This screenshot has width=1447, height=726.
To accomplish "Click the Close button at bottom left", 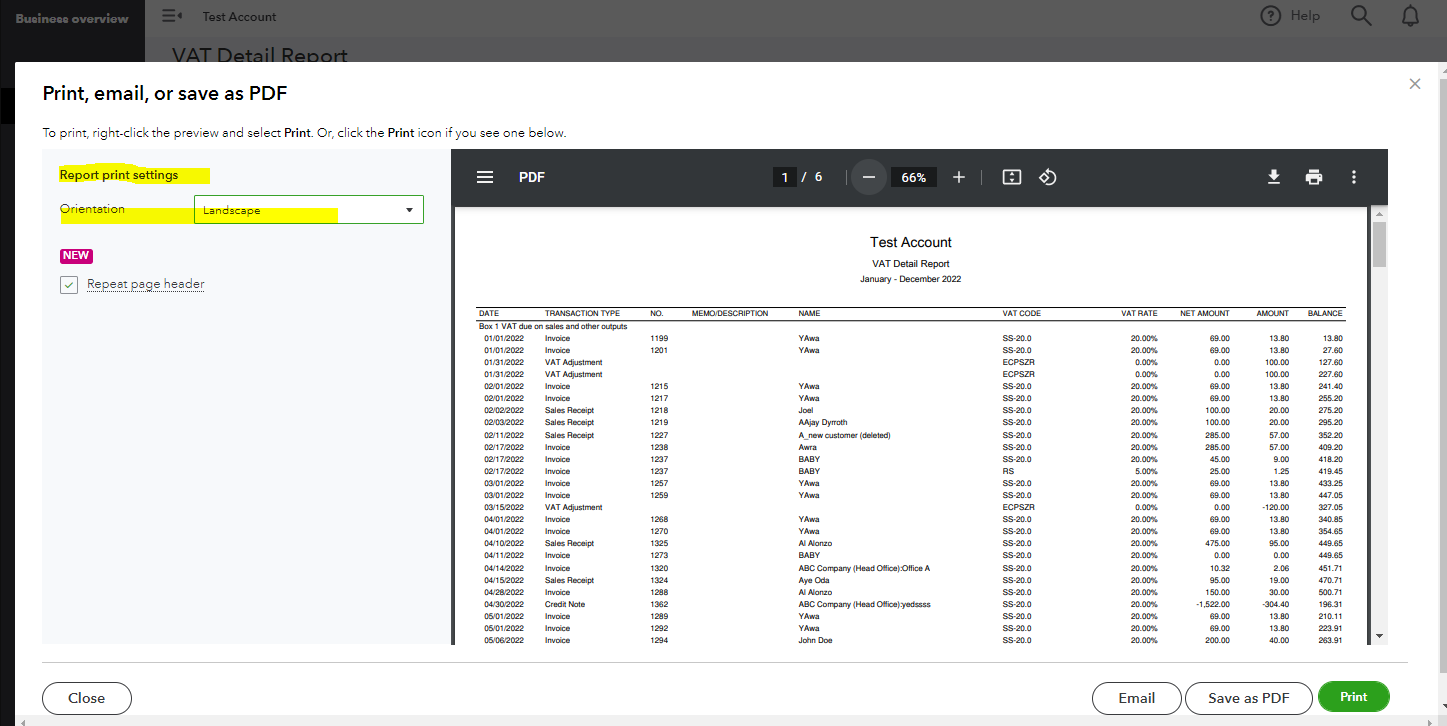I will [87, 698].
